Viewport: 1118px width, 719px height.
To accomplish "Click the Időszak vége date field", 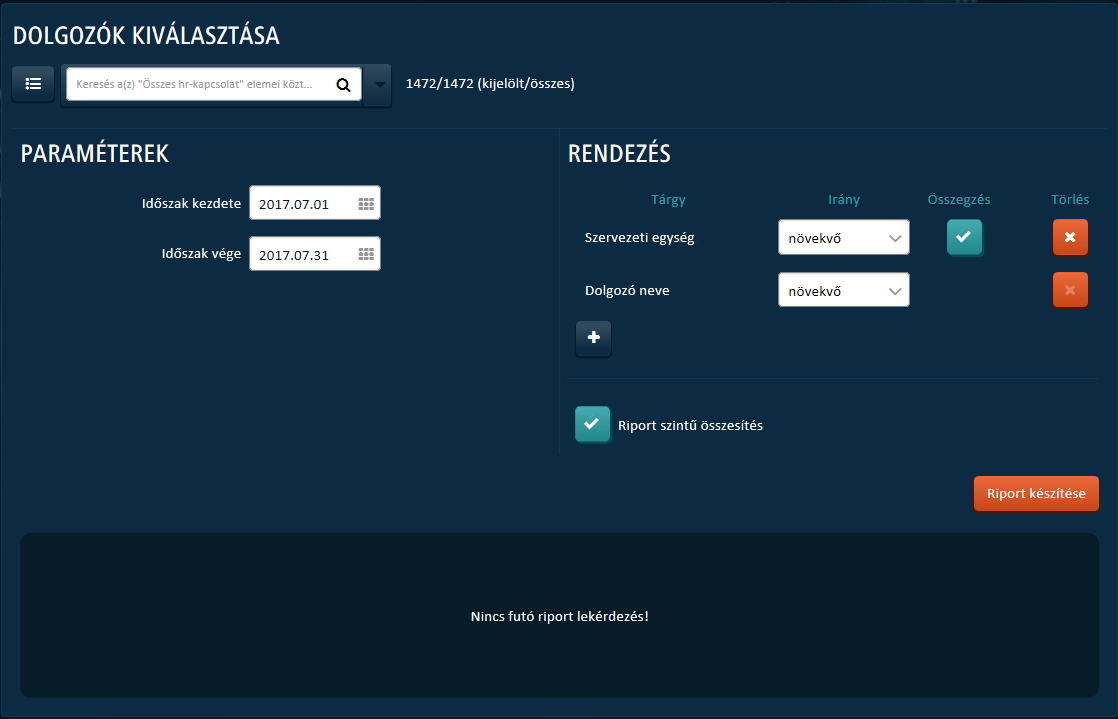I will [x=314, y=254].
